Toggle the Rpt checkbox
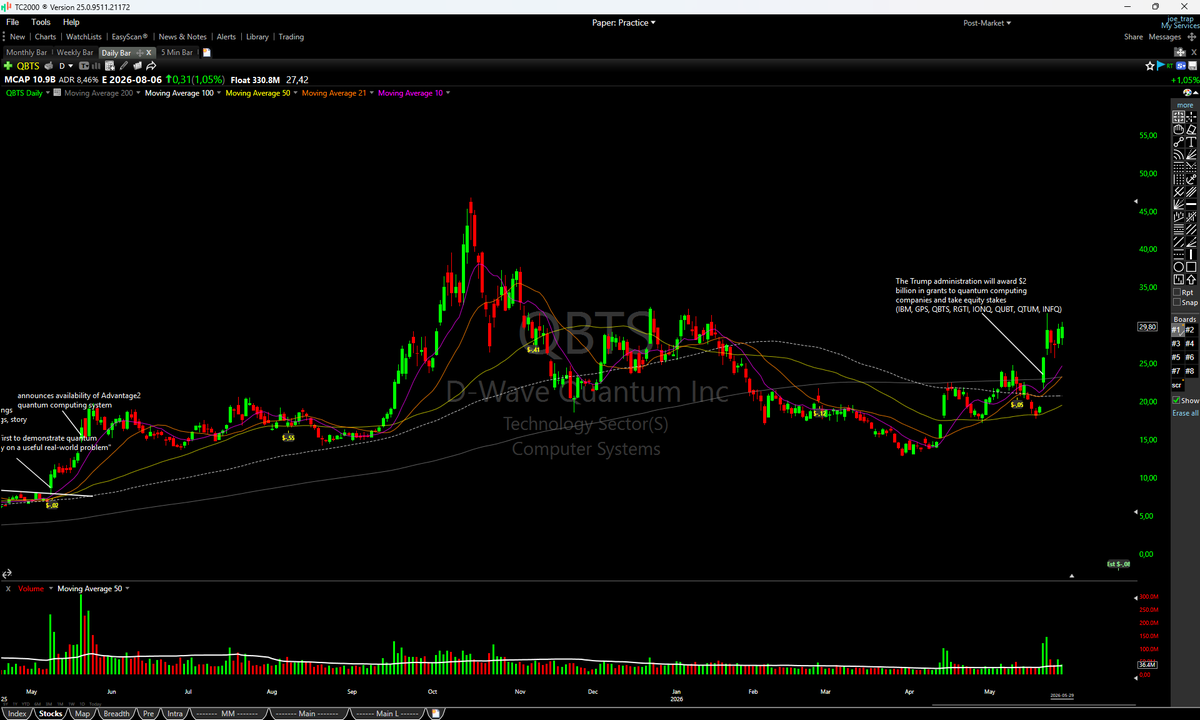1200x720 pixels. 1177,292
